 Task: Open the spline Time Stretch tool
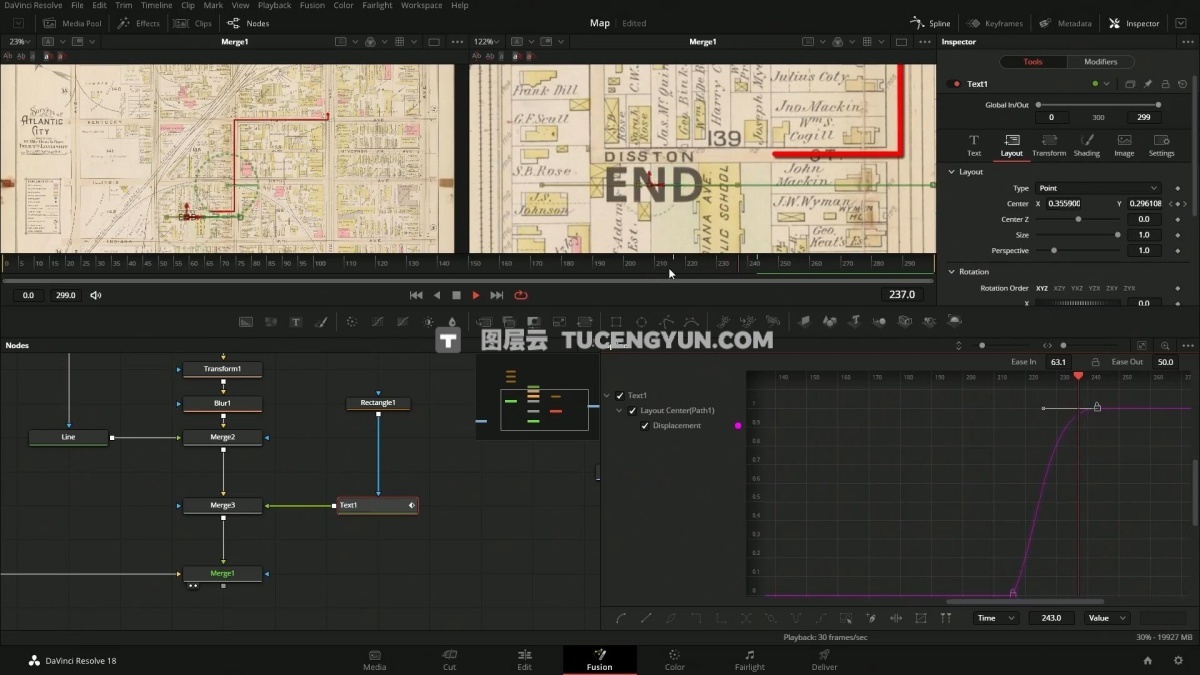tap(896, 618)
